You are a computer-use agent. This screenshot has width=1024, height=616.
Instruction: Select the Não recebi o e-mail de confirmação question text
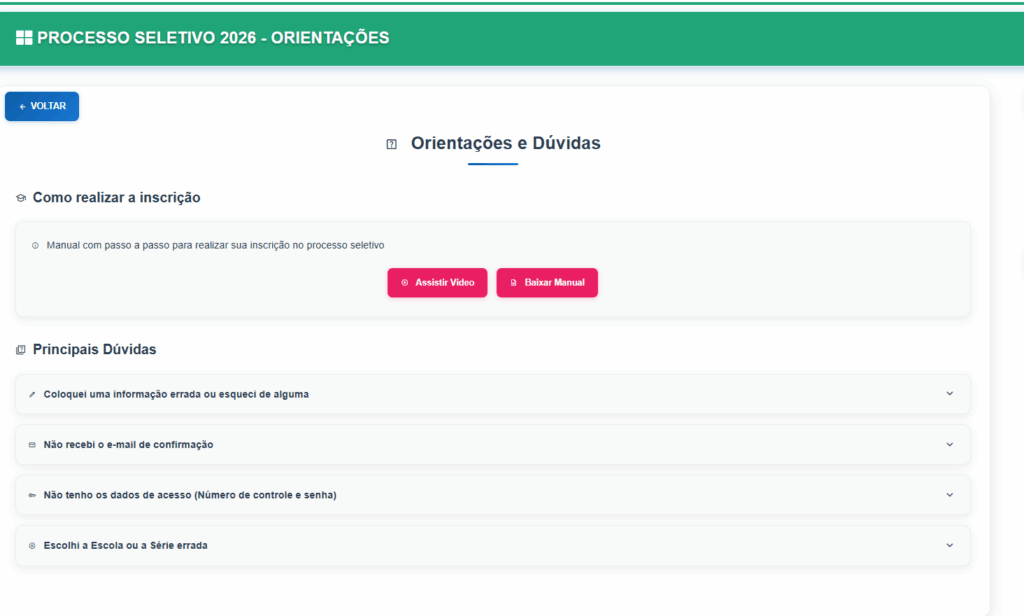tap(128, 445)
